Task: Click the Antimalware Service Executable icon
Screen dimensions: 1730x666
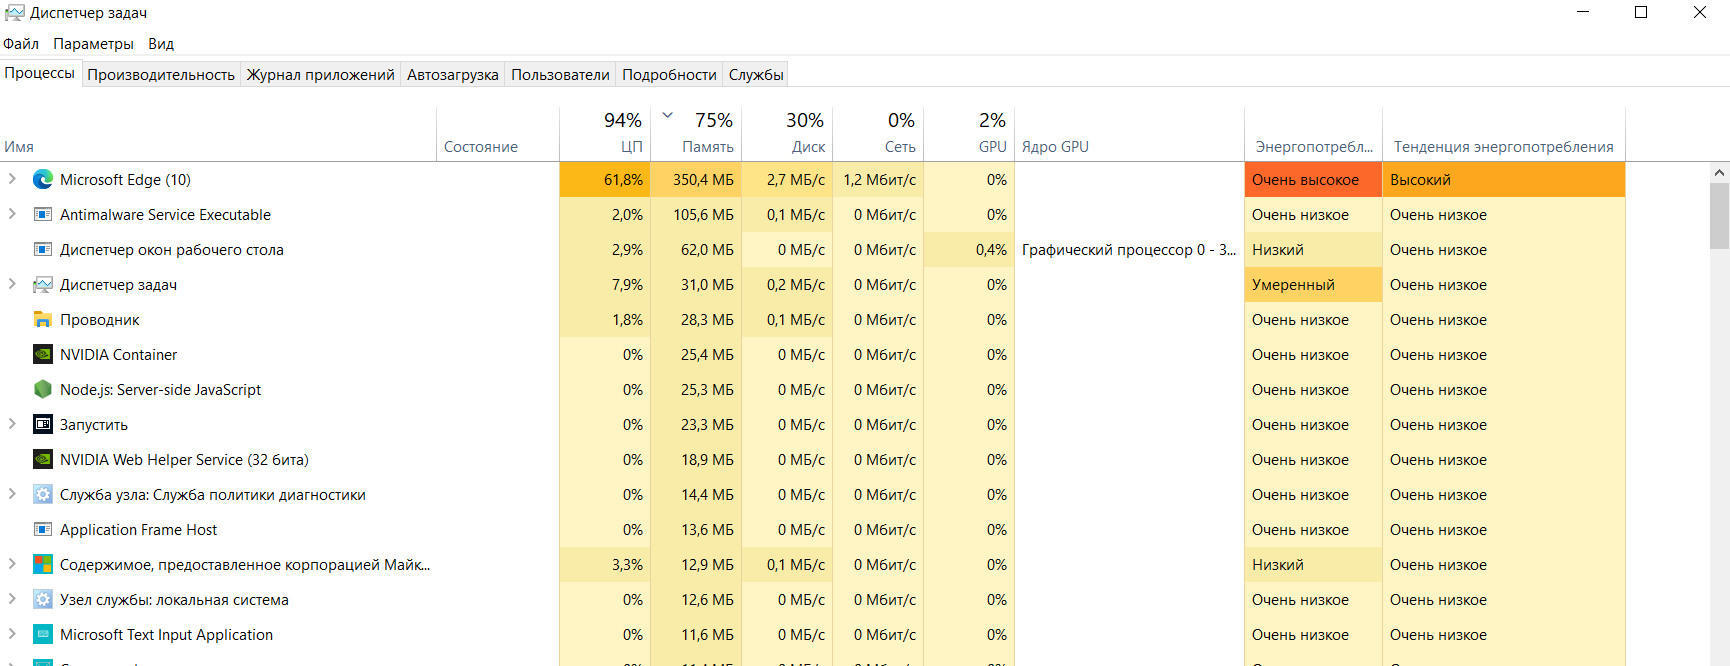Action: tap(43, 215)
